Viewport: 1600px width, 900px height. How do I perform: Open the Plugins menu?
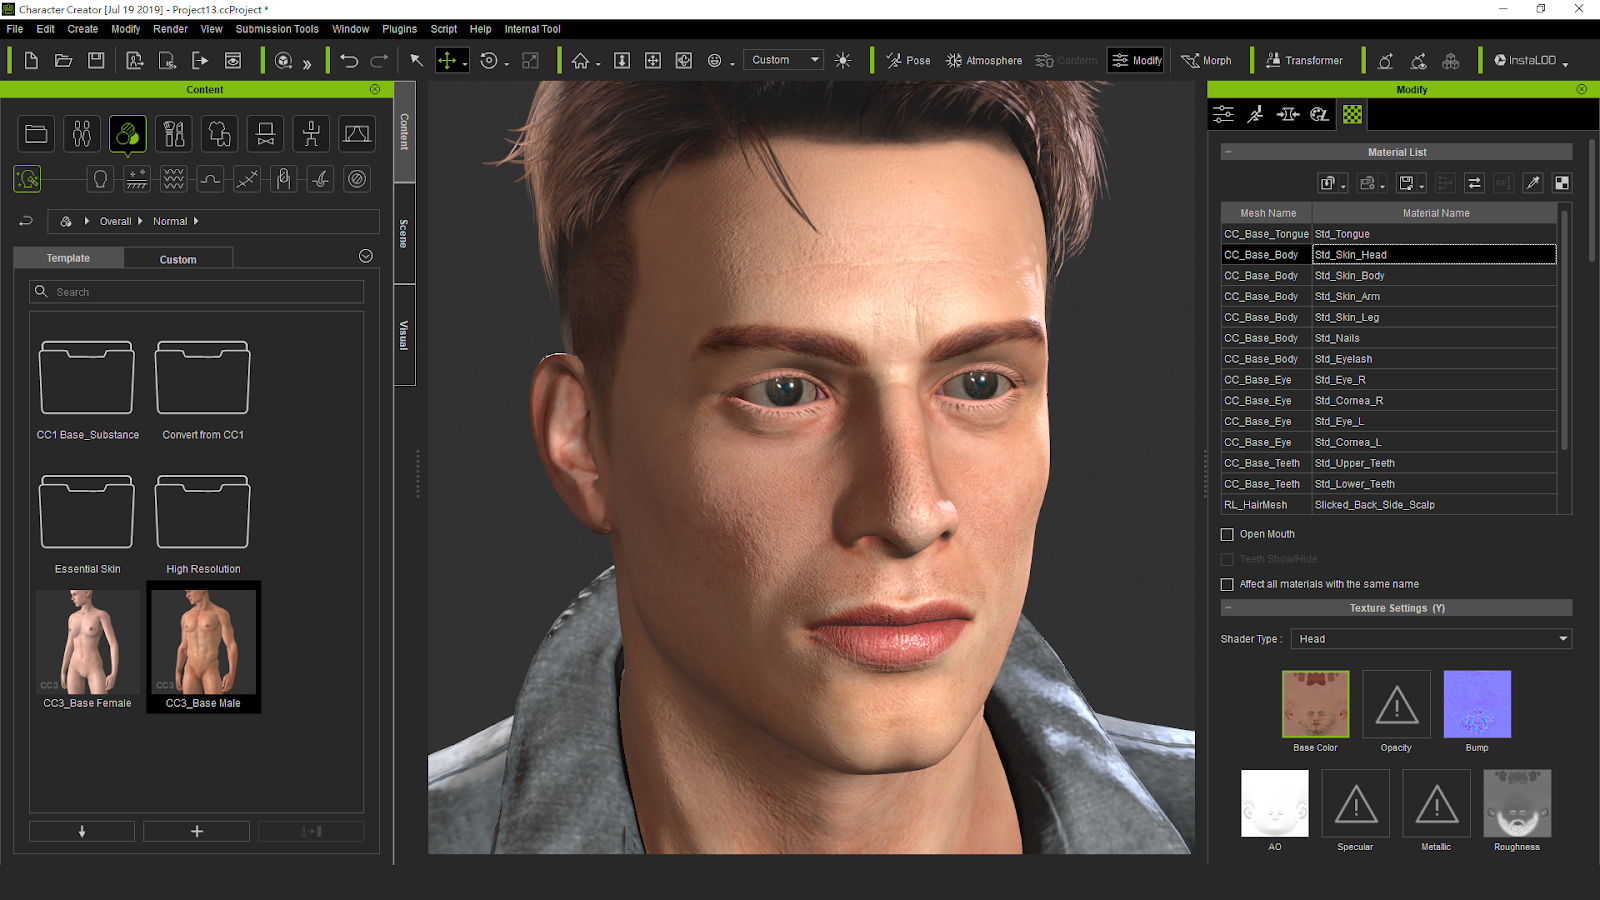(399, 29)
